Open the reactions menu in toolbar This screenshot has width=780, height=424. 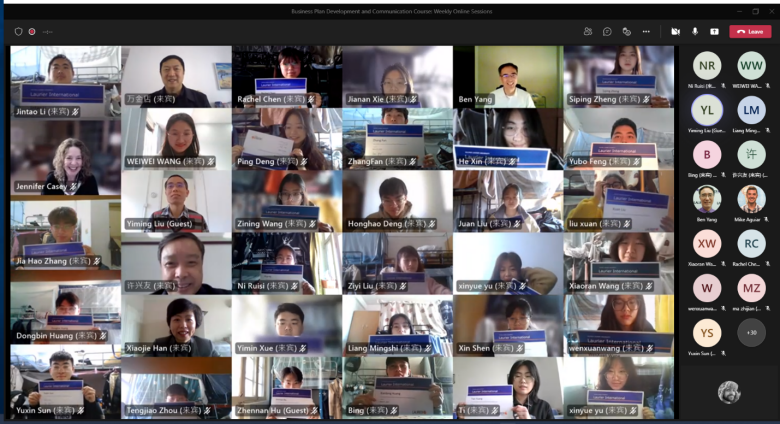pos(627,31)
